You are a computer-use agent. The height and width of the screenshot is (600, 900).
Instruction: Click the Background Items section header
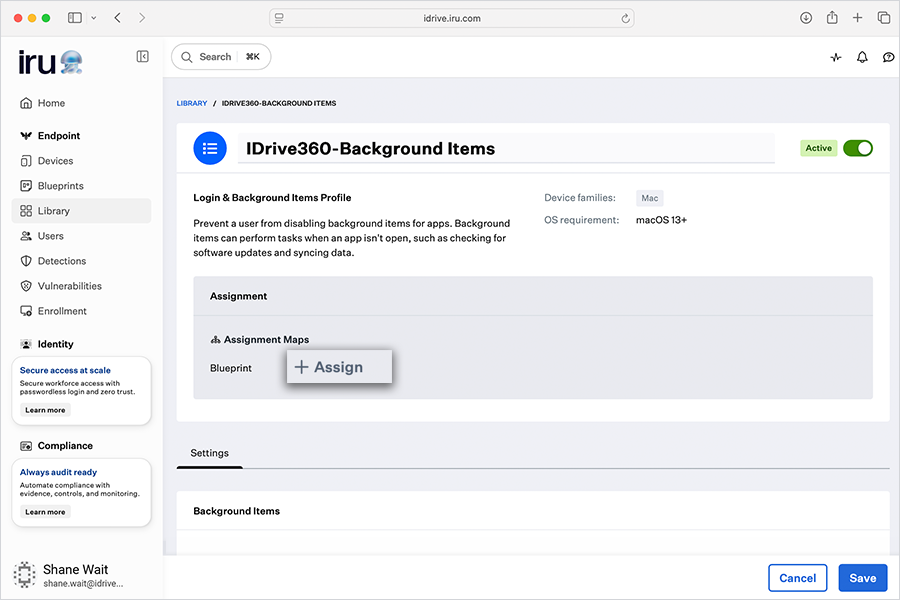236,511
